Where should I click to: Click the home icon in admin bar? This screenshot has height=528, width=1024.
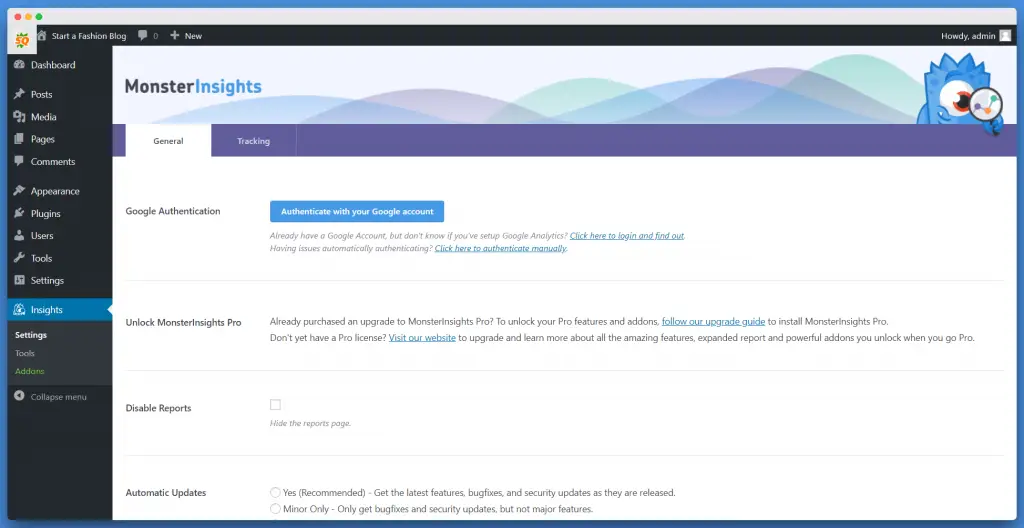42,35
